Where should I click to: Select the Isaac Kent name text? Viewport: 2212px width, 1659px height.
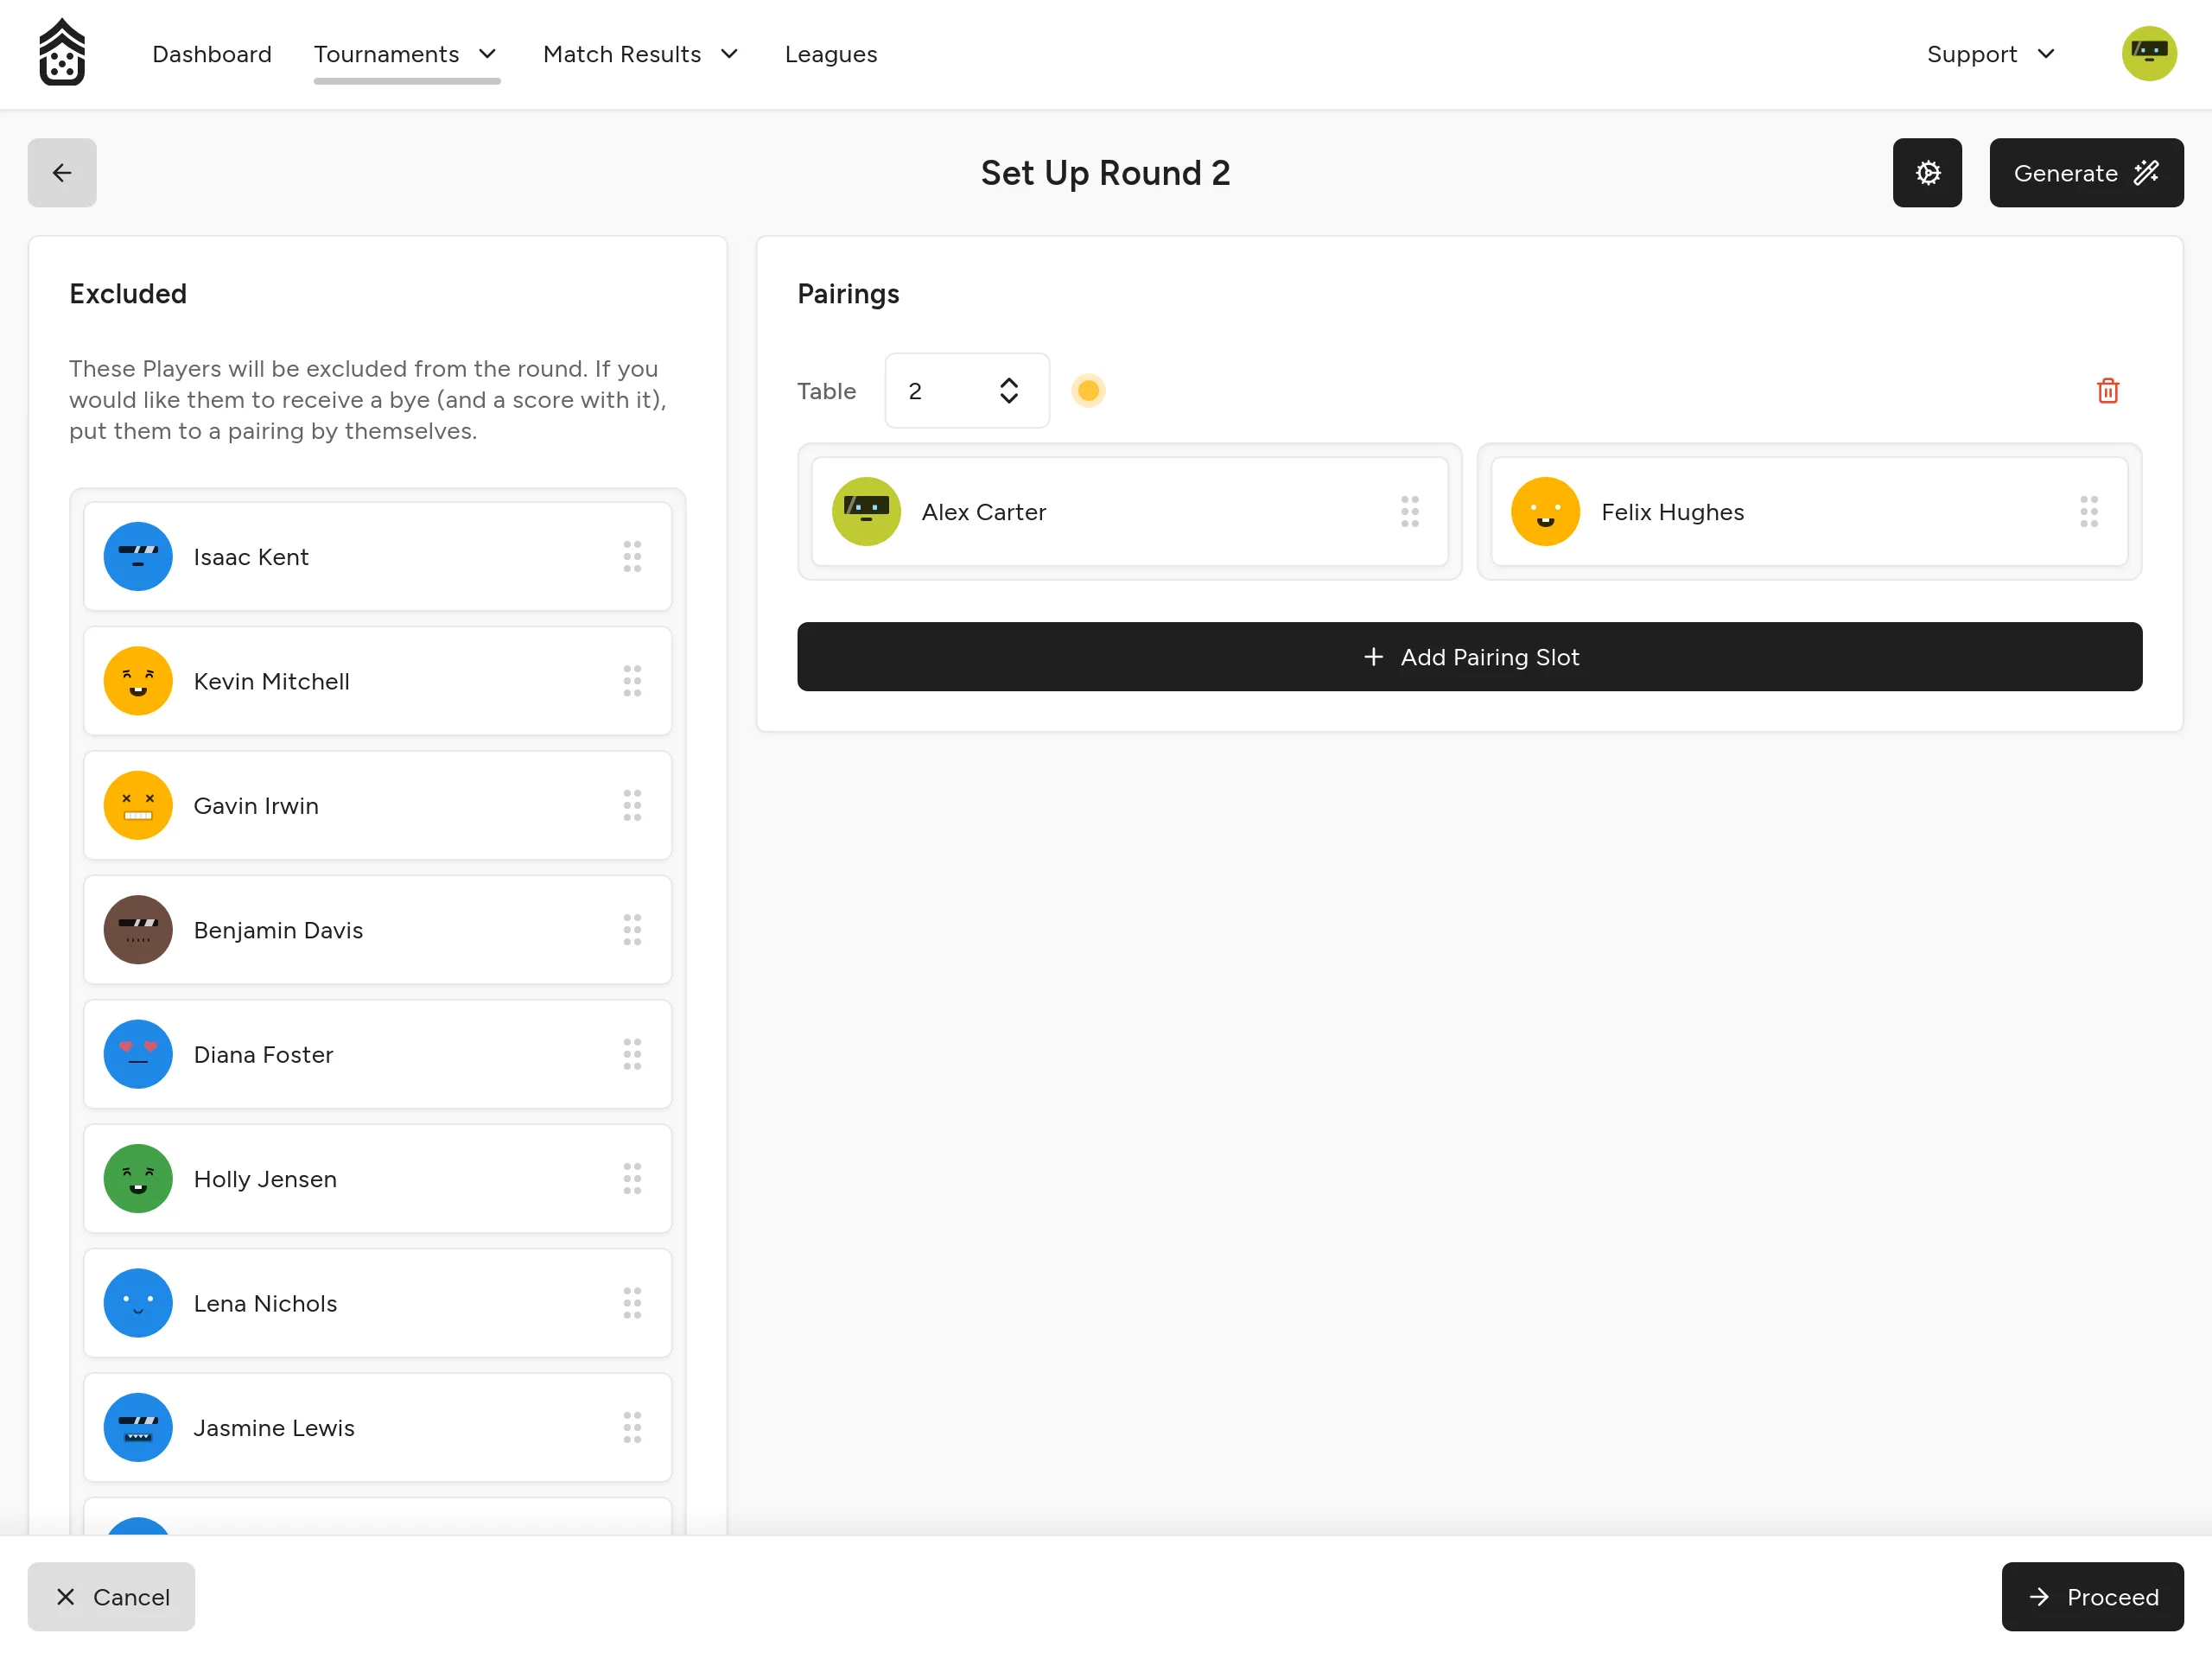pos(251,557)
